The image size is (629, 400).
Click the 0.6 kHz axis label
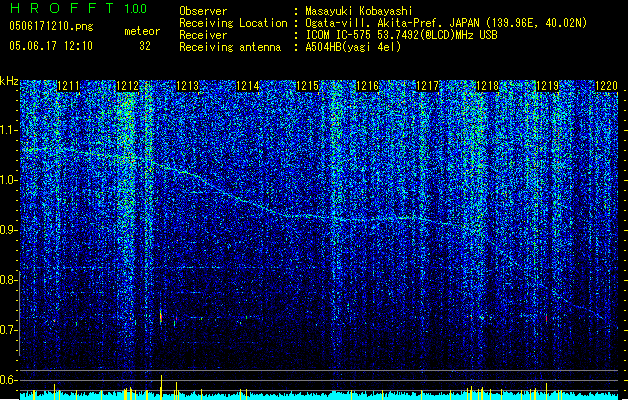[9, 380]
